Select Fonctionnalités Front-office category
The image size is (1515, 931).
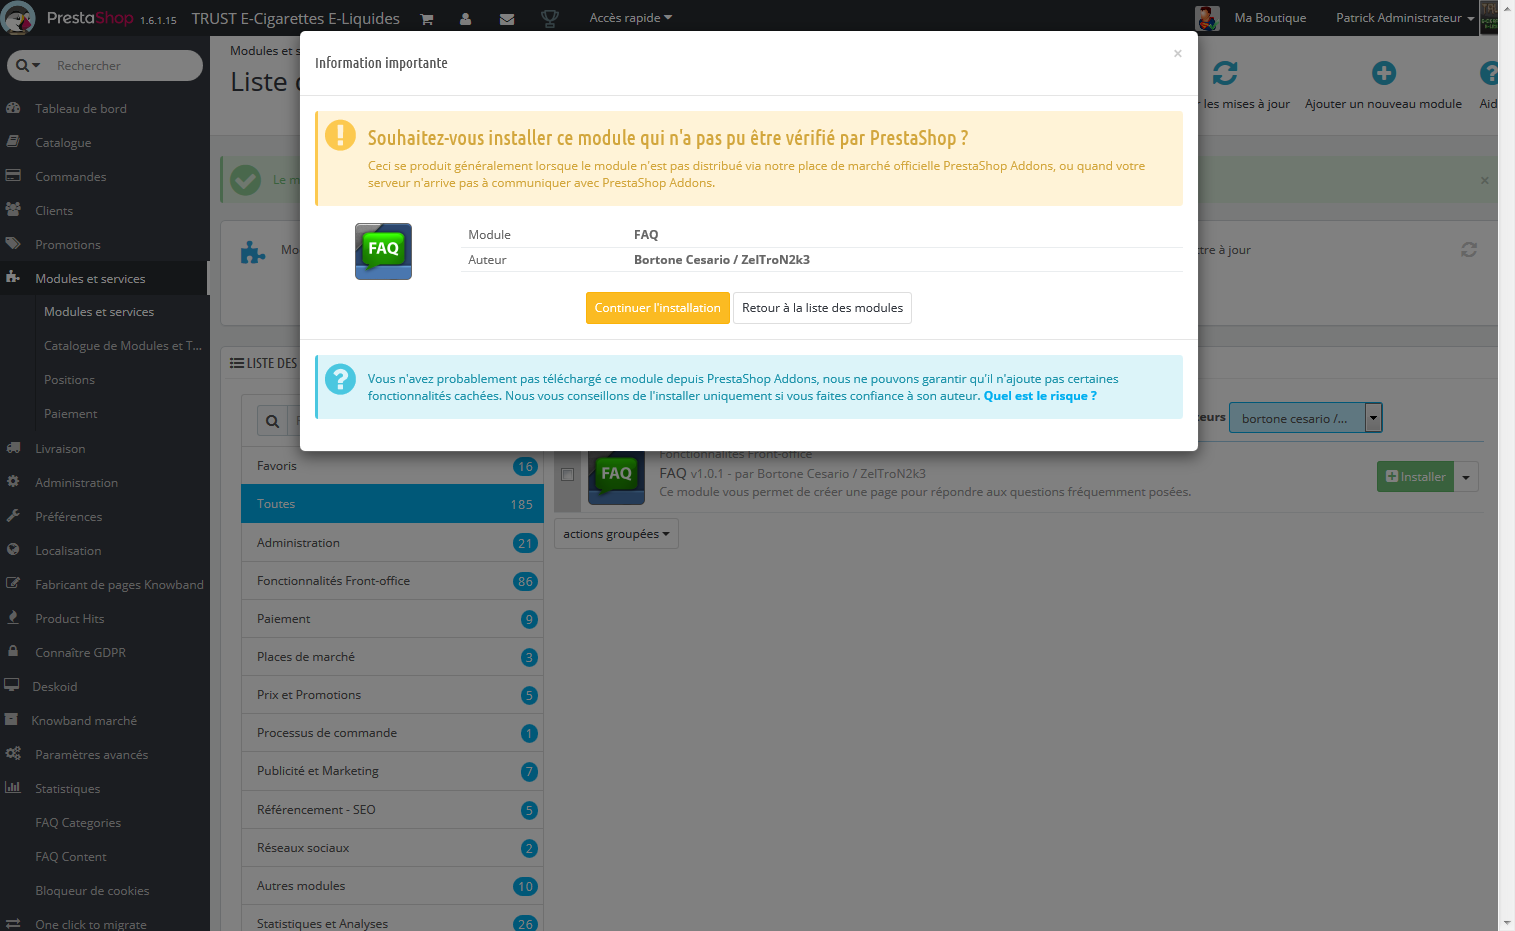[x=392, y=581]
